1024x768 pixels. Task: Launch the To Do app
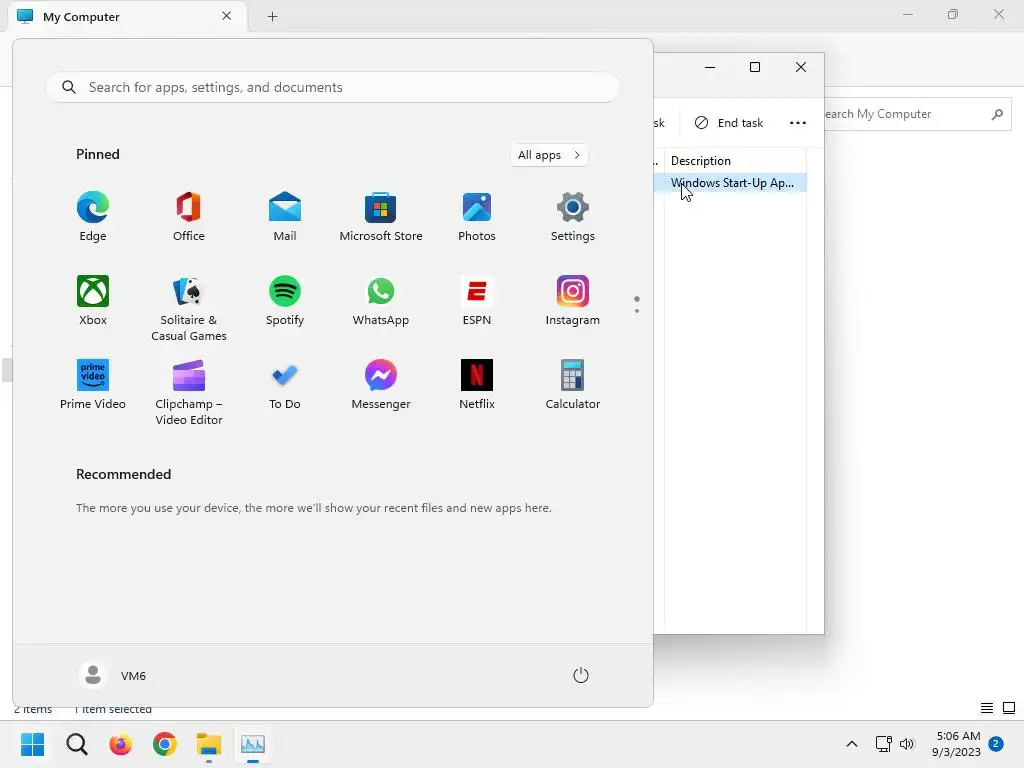[x=285, y=385]
